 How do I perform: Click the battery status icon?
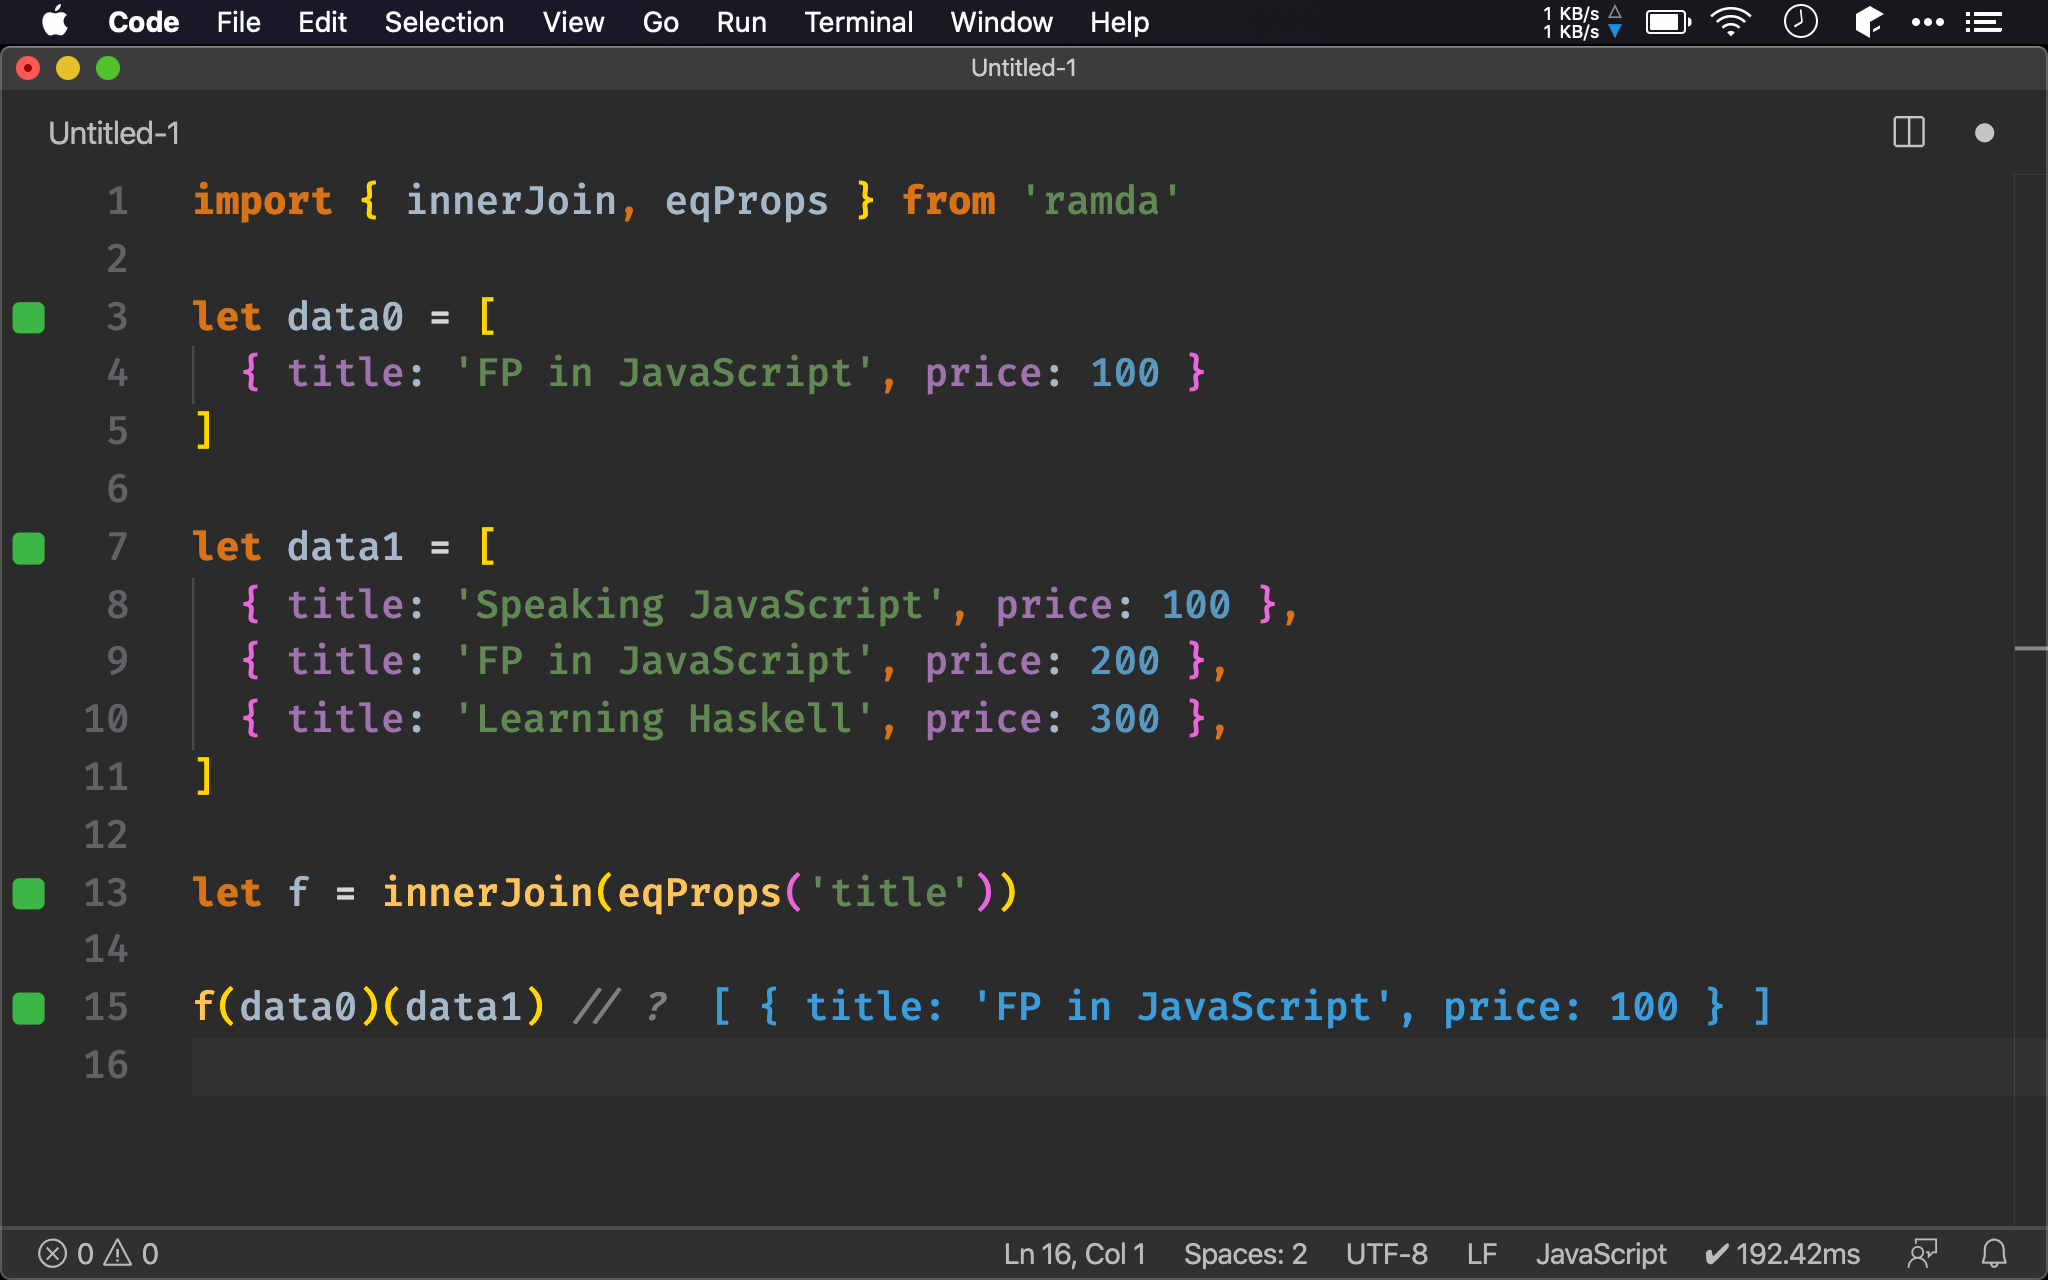[1668, 22]
